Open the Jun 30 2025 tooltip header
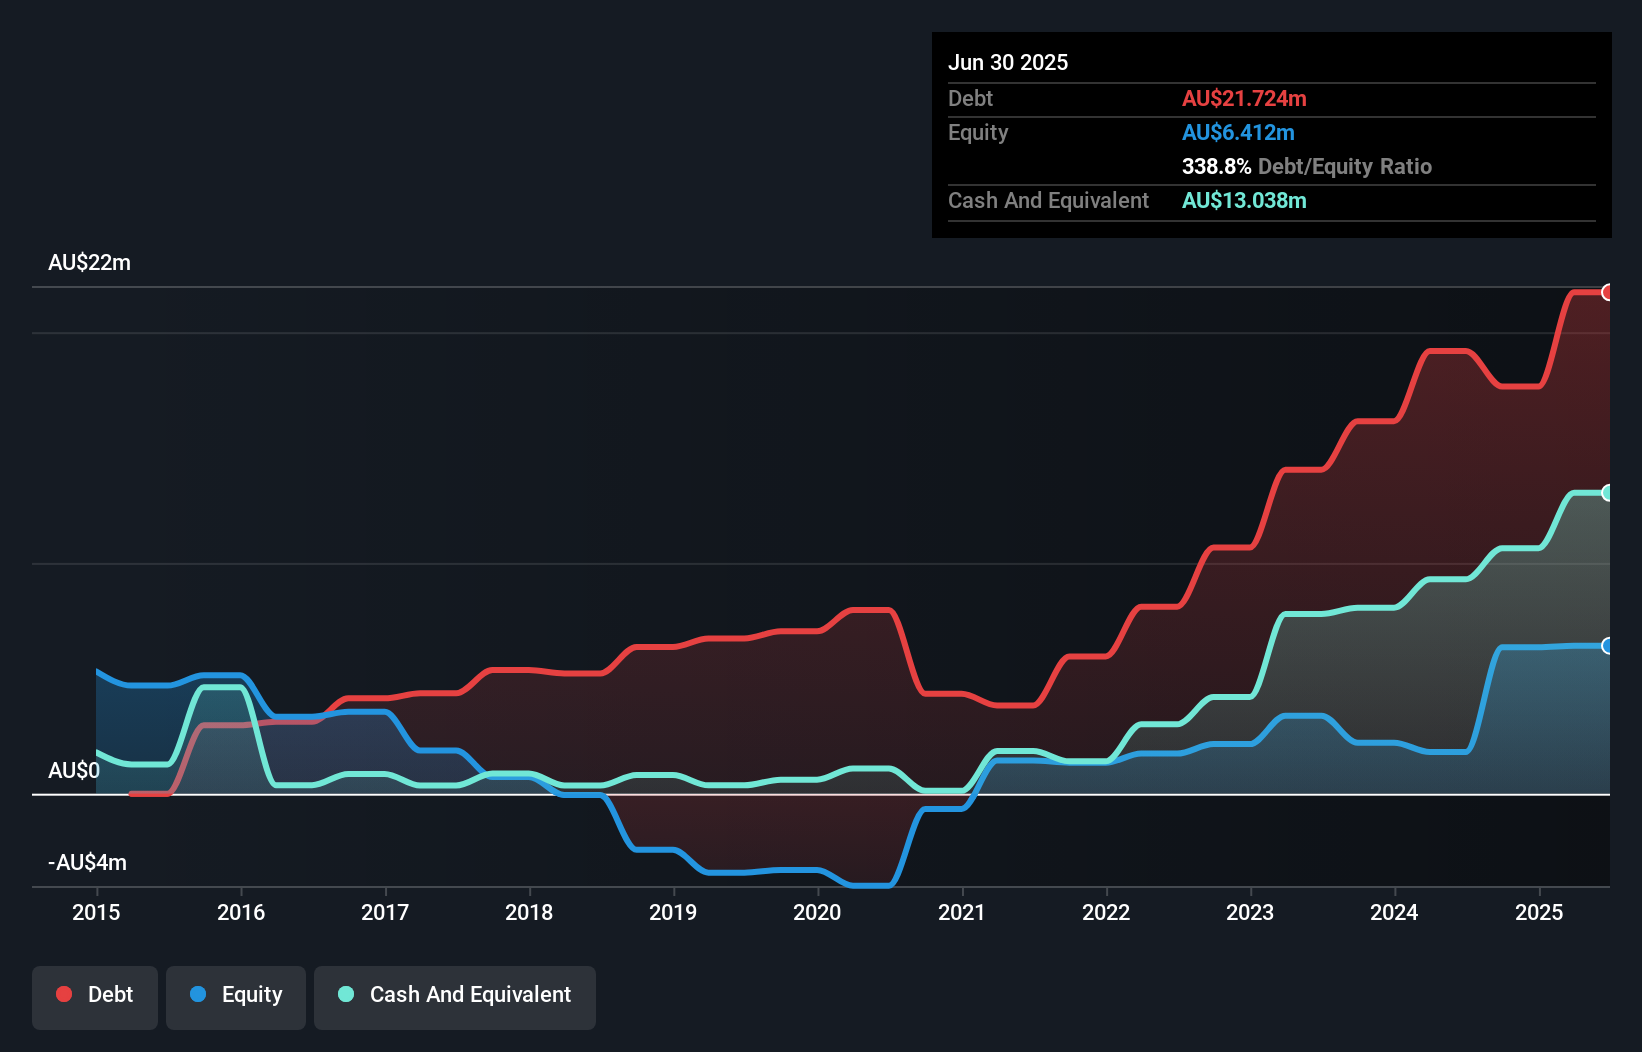The image size is (1642, 1052). coord(1009,62)
